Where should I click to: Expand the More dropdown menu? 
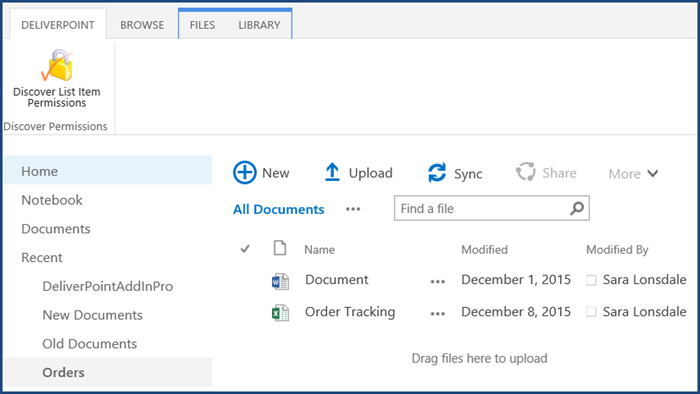coord(633,174)
